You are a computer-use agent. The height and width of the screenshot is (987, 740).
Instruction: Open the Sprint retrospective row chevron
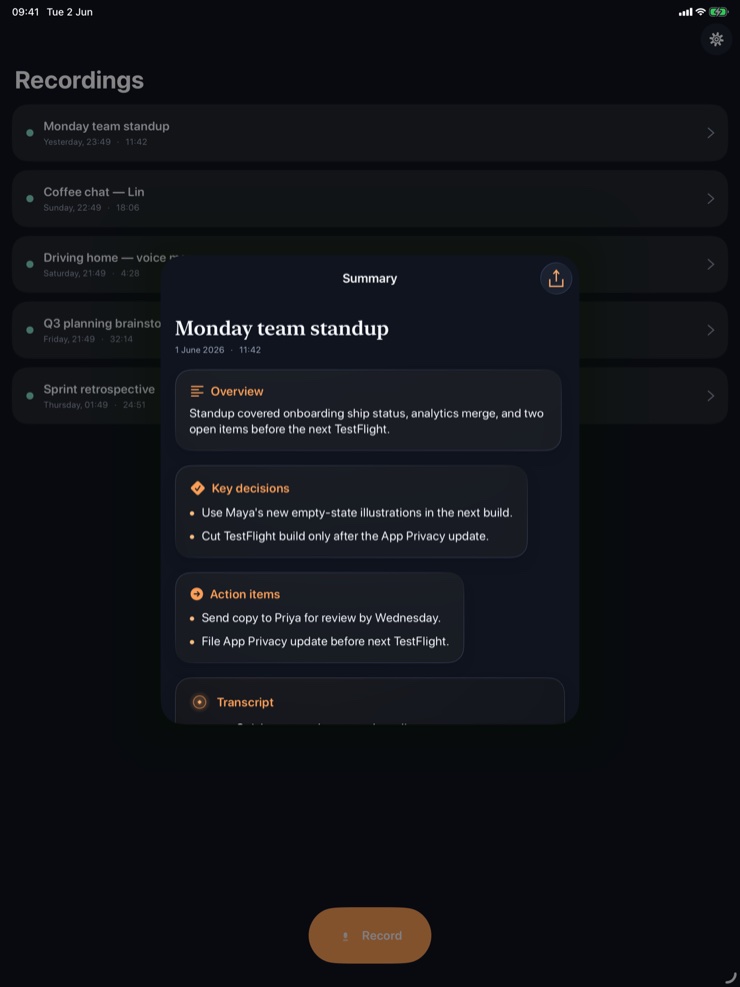point(710,395)
